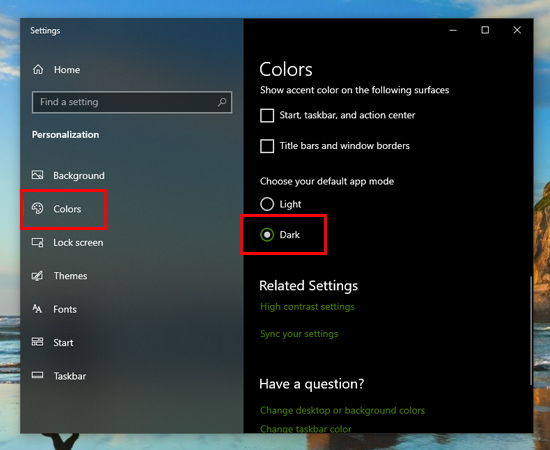The height and width of the screenshot is (450, 550).
Task: Click the Taskbar bar icon
Action: point(38,375)
